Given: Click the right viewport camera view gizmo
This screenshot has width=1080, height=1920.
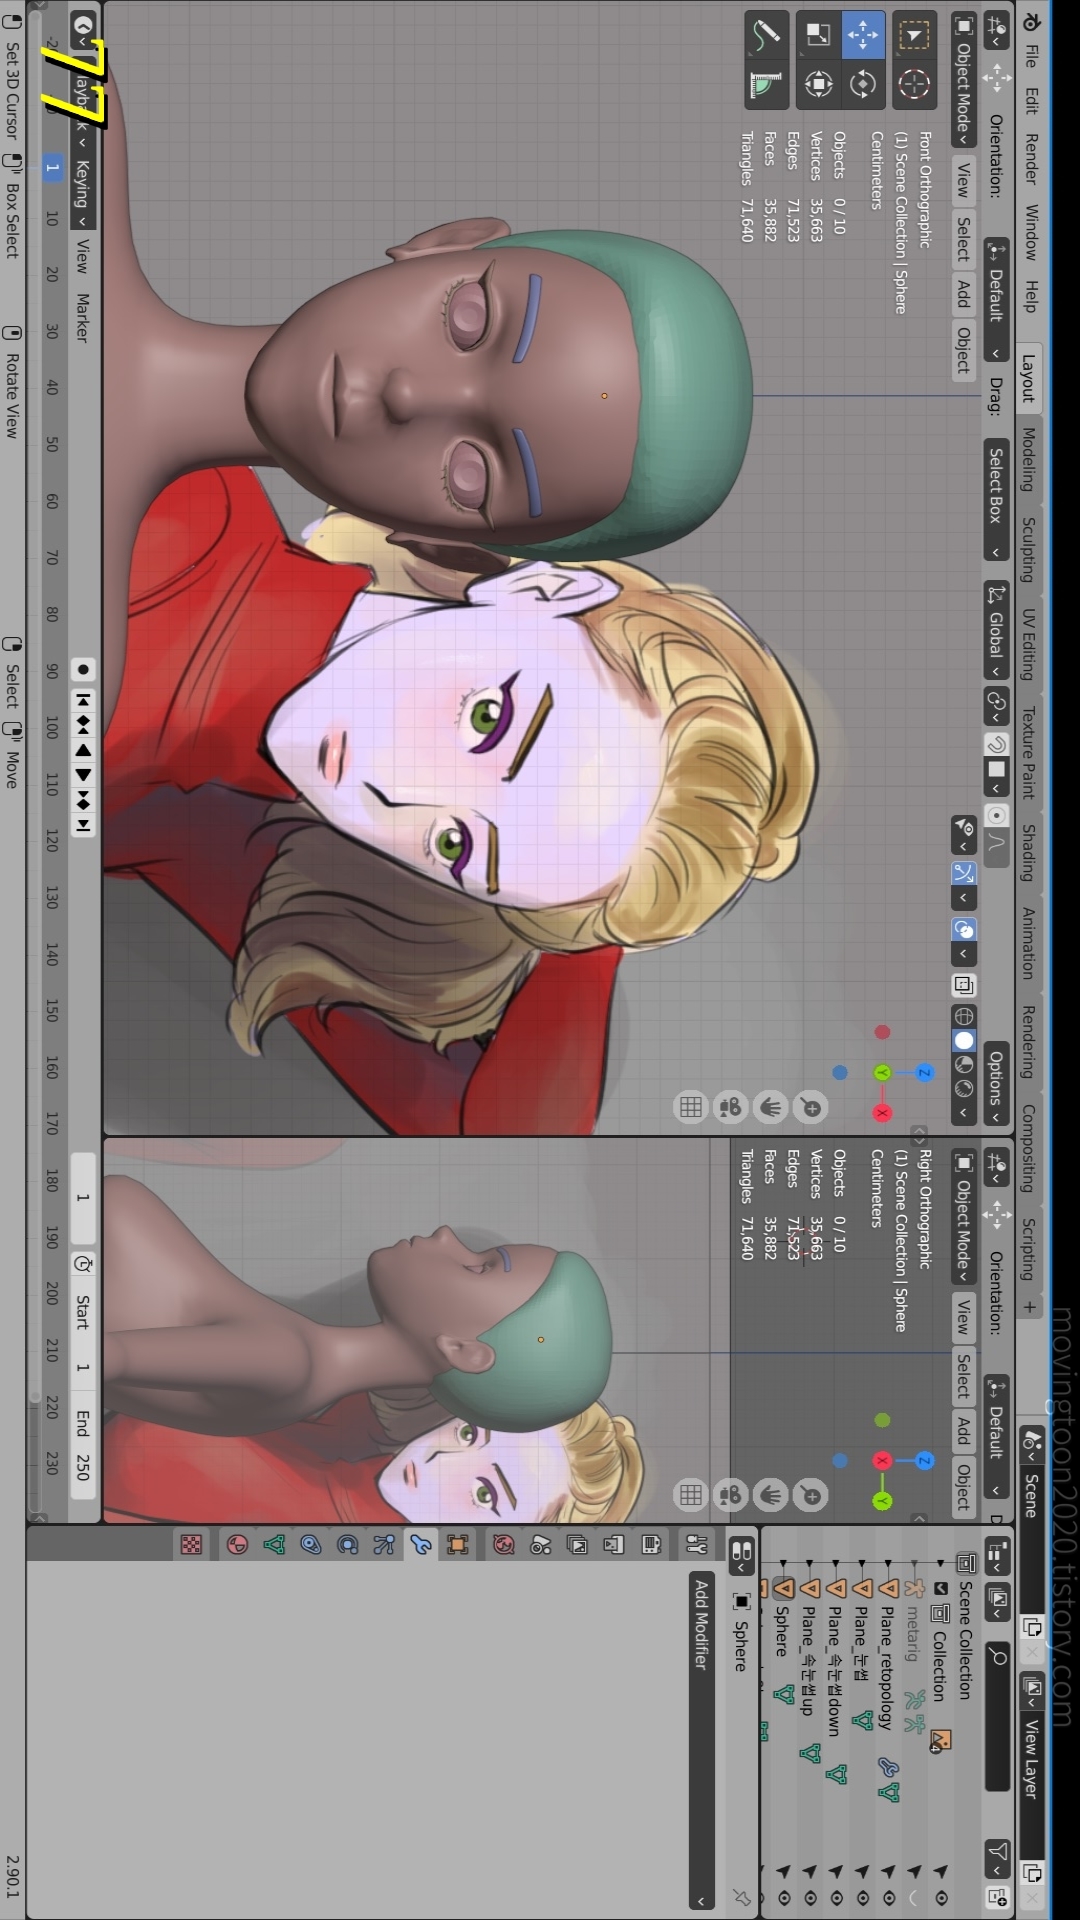Looking at the screenshot, I should coord(731,1495).
